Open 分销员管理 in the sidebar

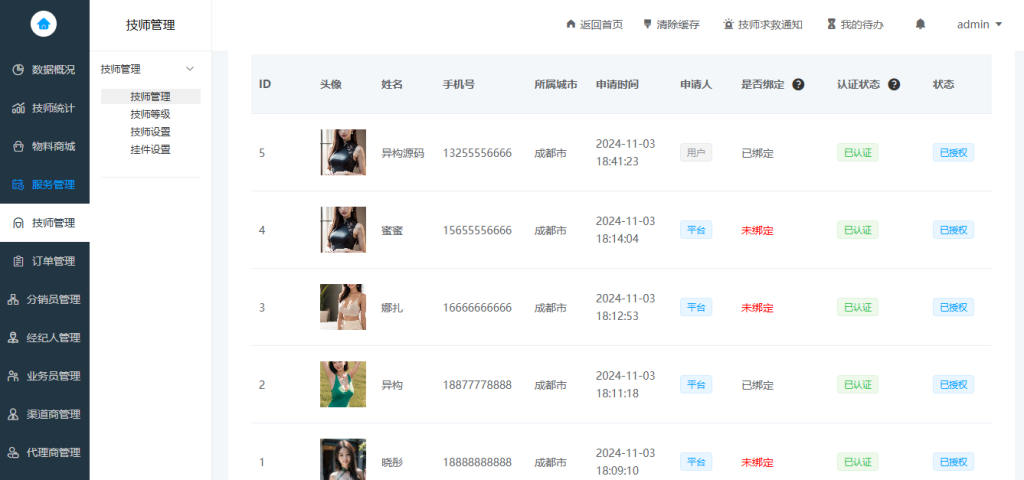[44, 299]
